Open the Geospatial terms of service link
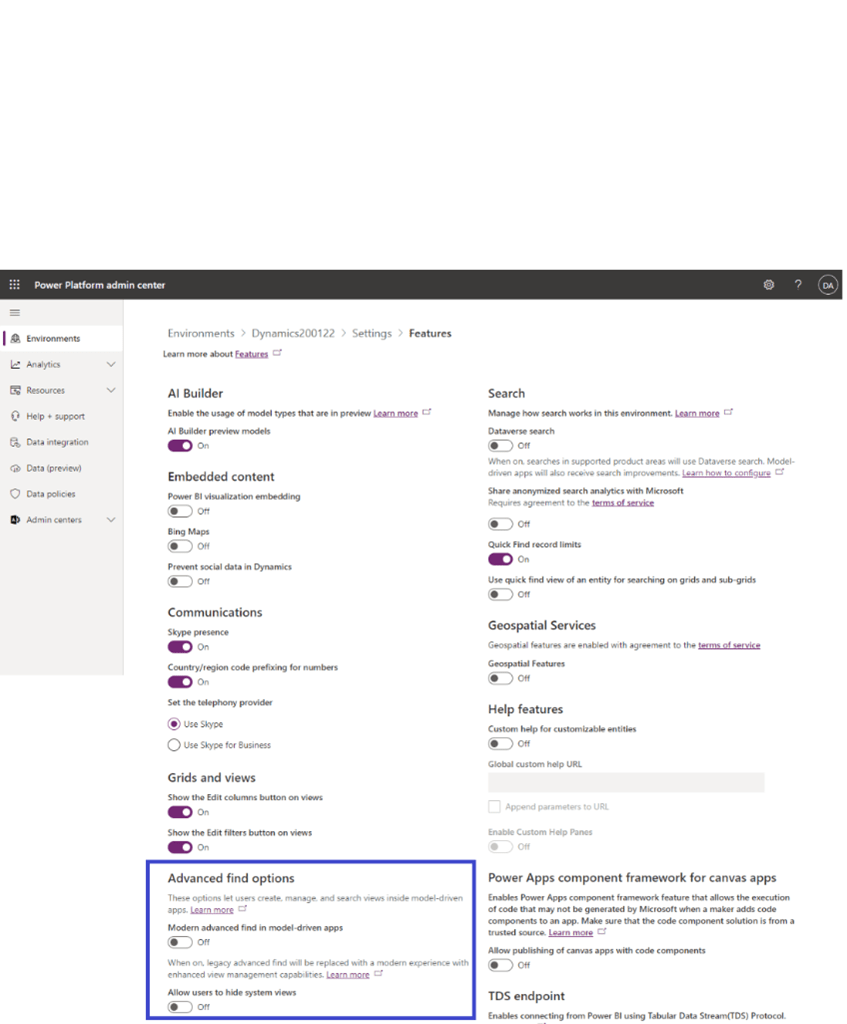This screenshot has height=1024, width=847. pos(728,646)
